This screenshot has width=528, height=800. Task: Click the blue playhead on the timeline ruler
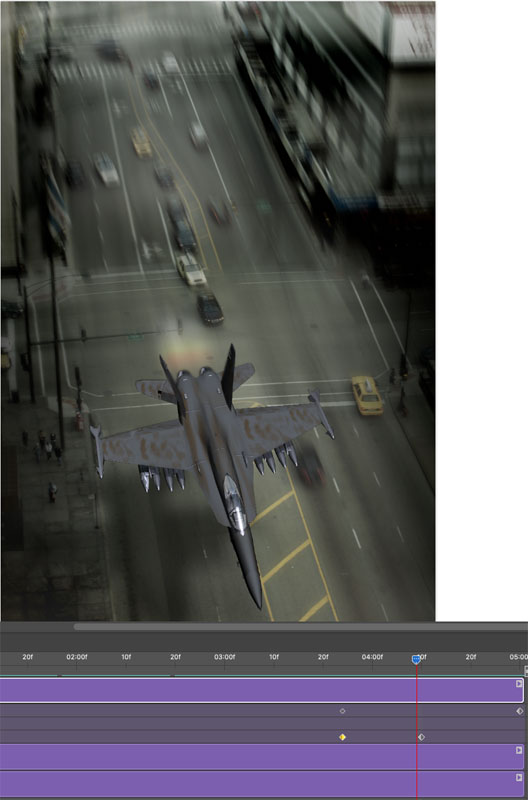416,660
